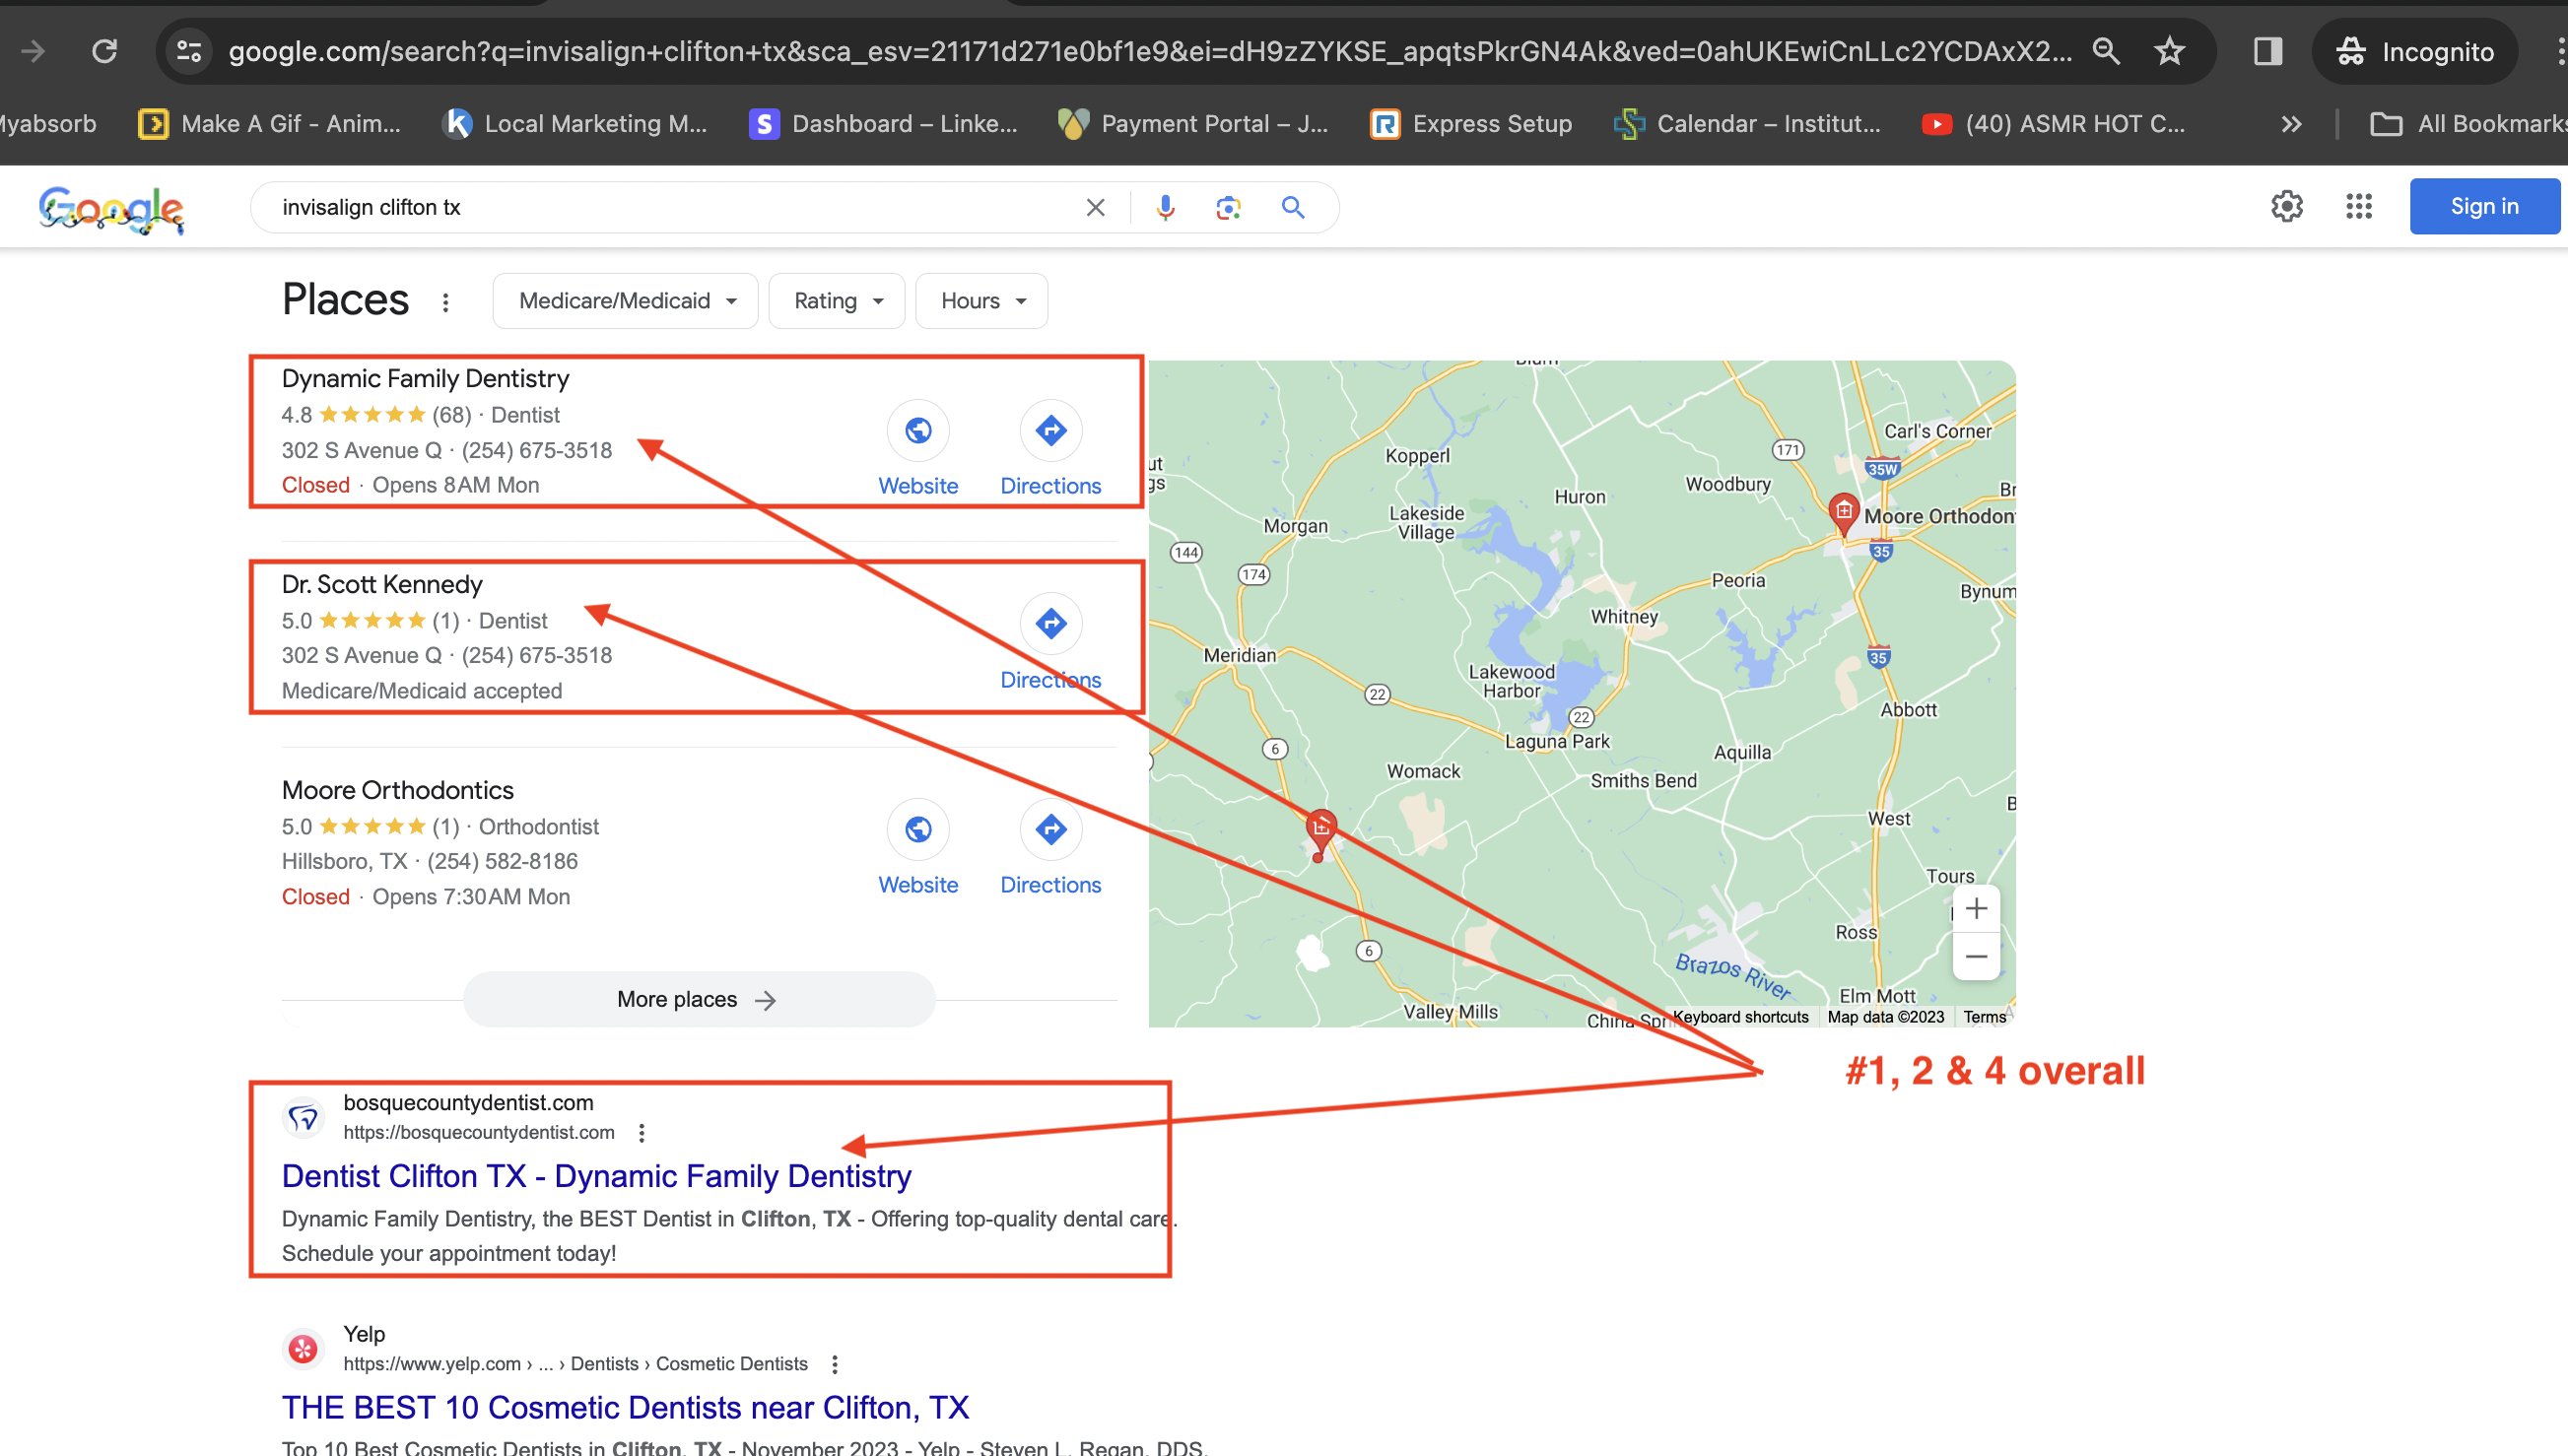The image size is (2568, 1456).
Task: Expand the Hours filter dropdown
Action: 982,301
